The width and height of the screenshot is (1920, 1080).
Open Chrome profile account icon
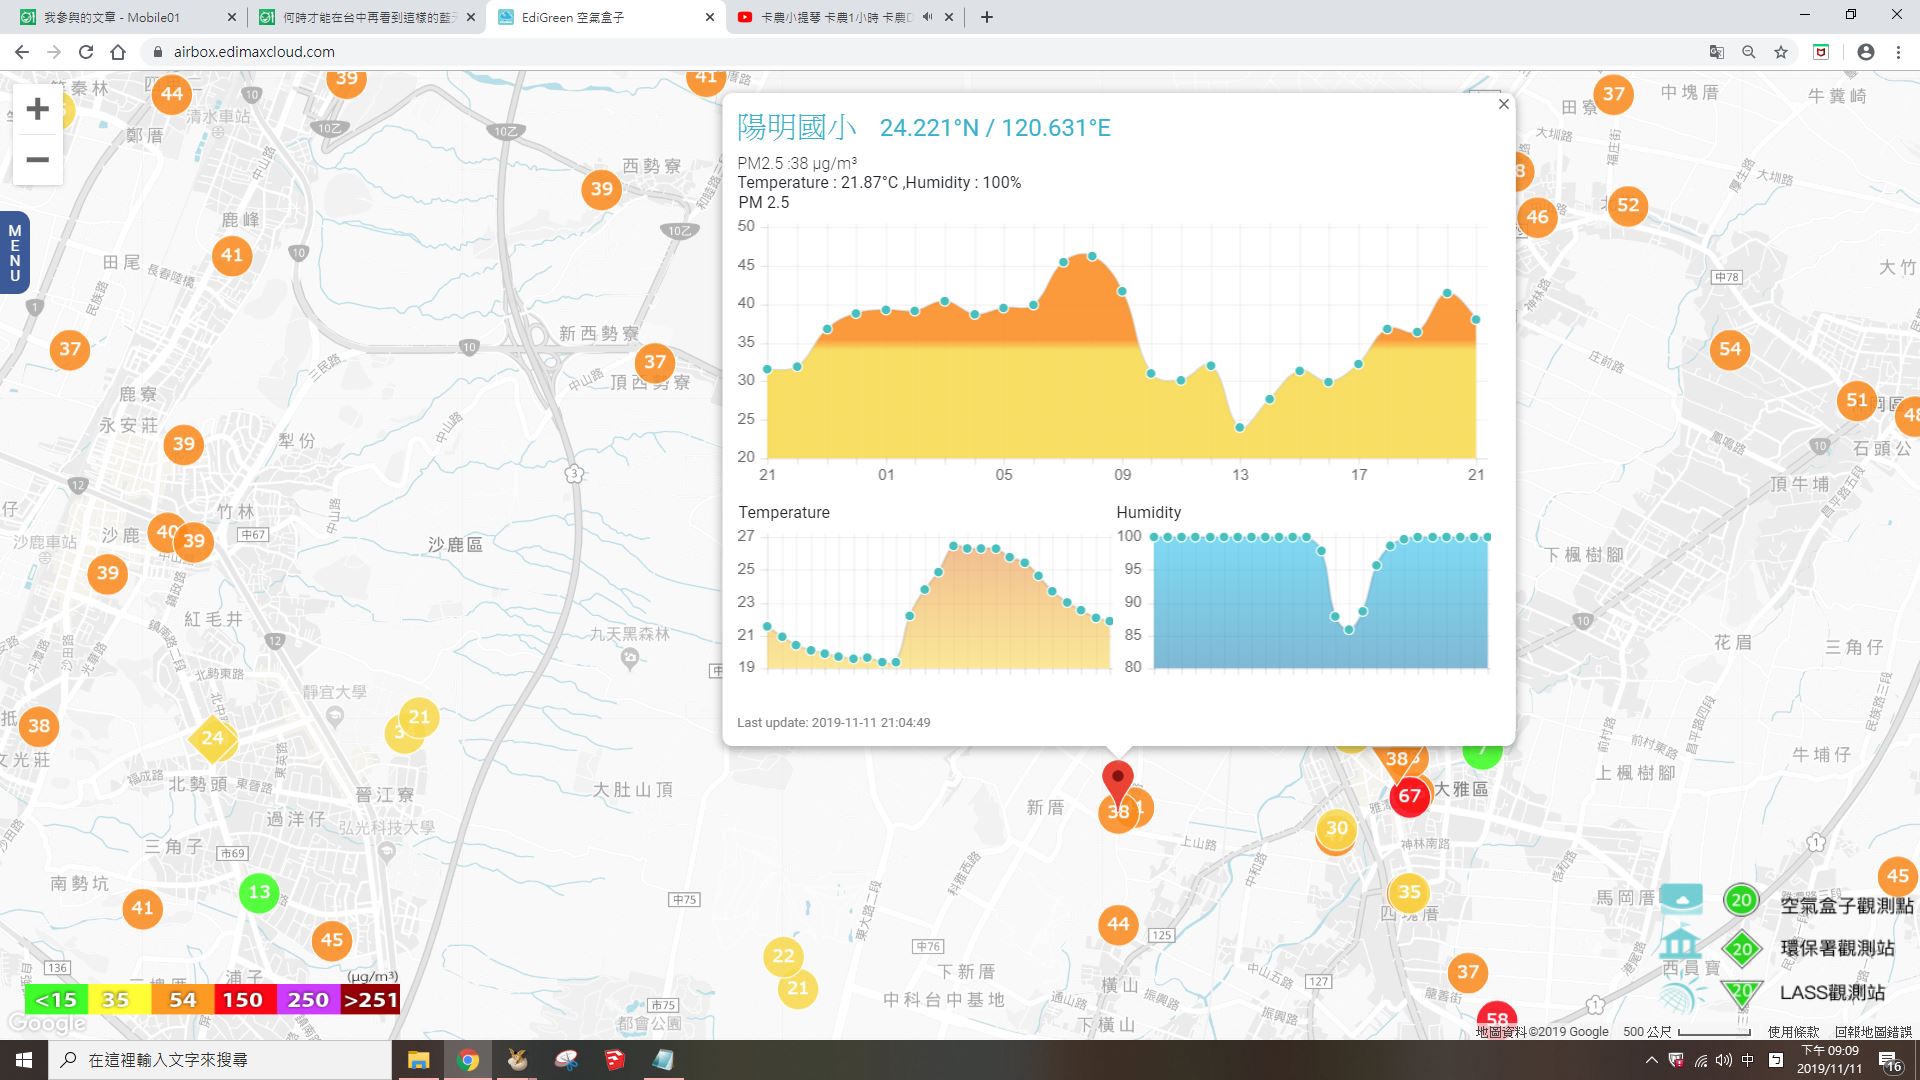click(x=1866, y=52)
